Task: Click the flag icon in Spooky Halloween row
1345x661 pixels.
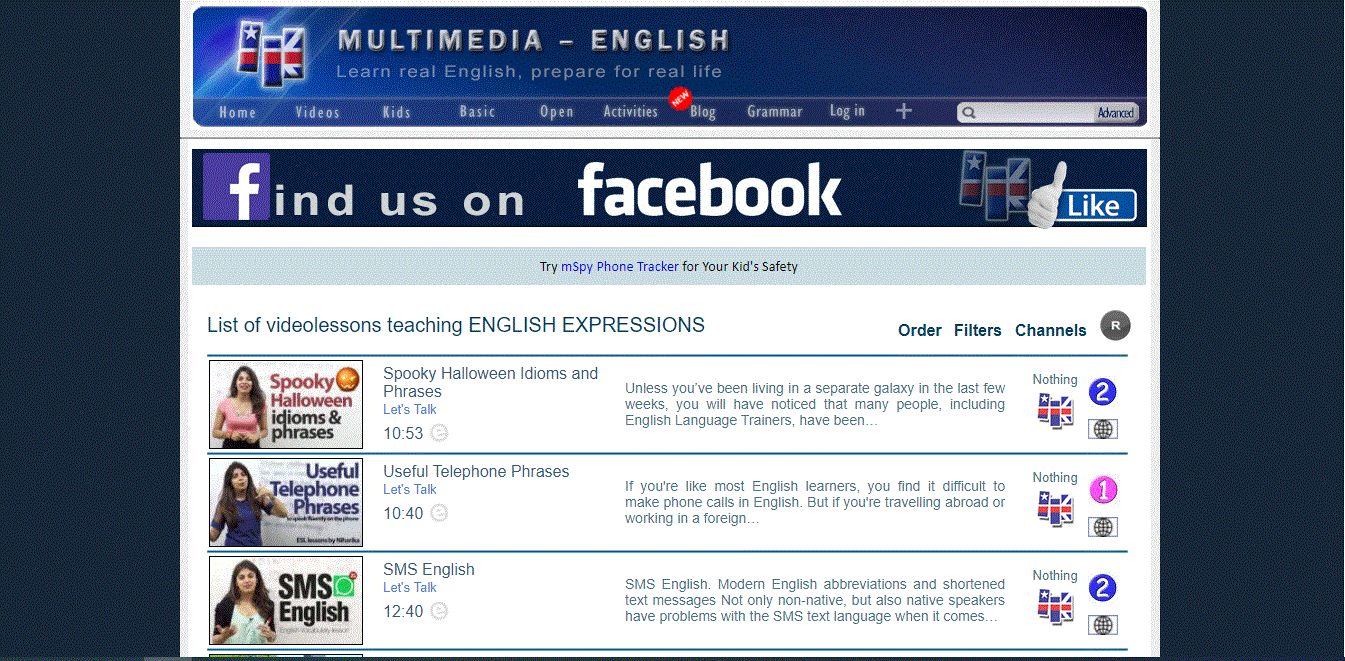Action: point(1055,411)
